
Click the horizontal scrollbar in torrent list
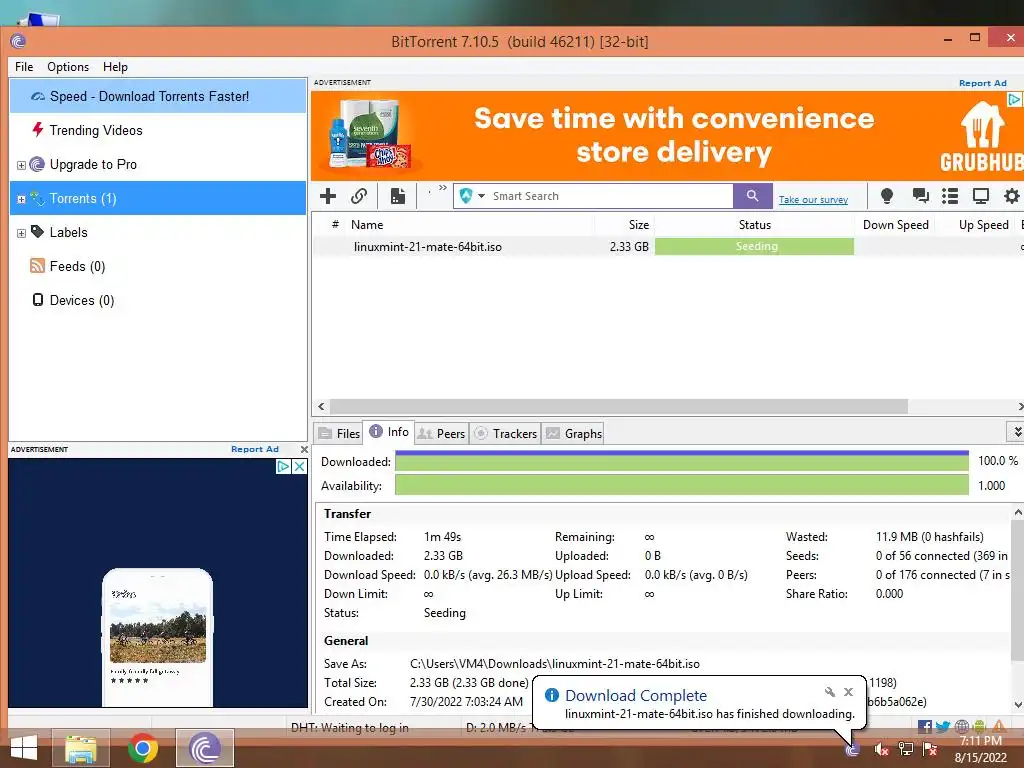(618, 406)
